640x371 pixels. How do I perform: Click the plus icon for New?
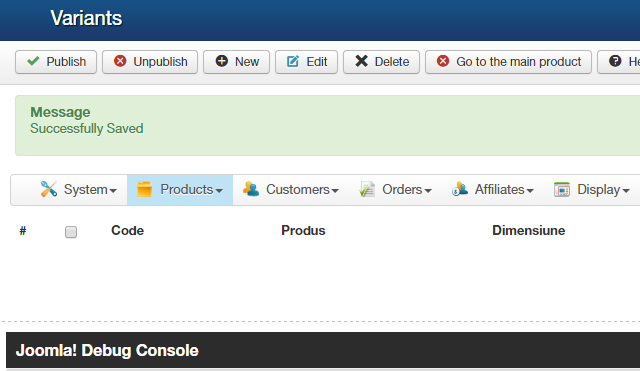click(x=222, y=61)
